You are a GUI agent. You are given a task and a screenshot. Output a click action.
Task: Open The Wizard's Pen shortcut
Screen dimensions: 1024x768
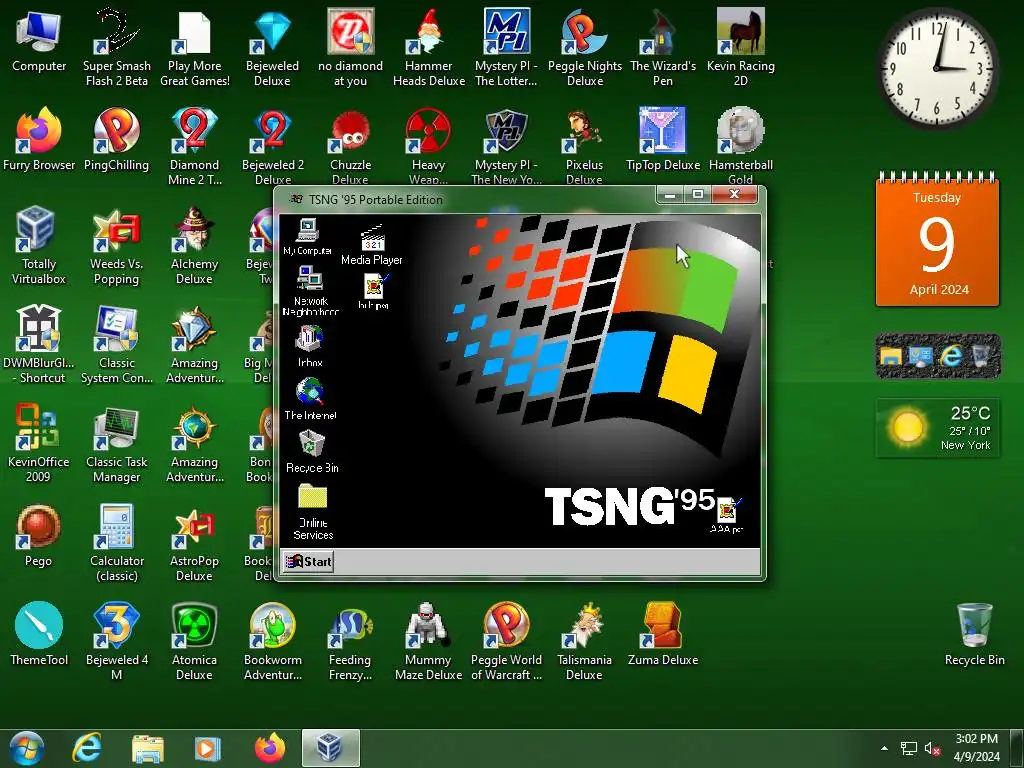662,47
